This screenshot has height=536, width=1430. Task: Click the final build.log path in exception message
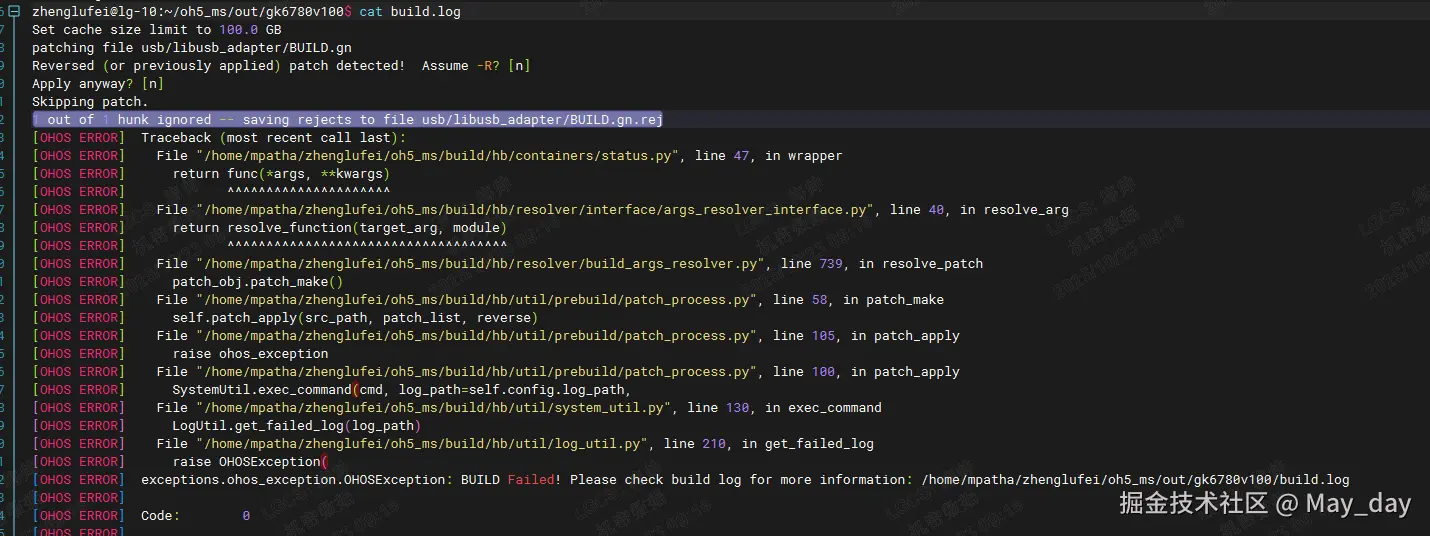tap(1135, 480)
